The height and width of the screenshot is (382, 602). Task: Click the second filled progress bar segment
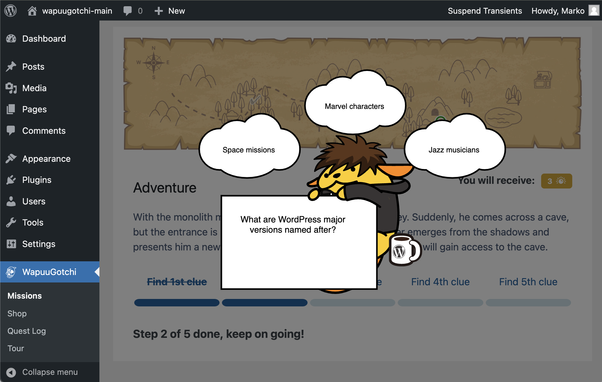pyautogui.click(x=265, y=303)
